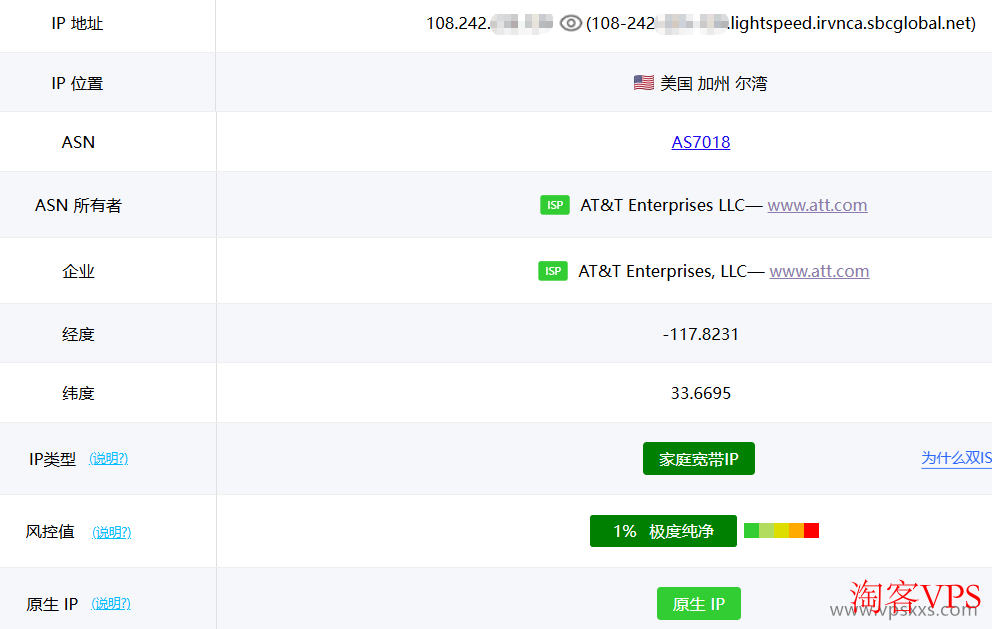
Task: Click the 1% 极度纯净 risk badge
Action: coord(663,531)
